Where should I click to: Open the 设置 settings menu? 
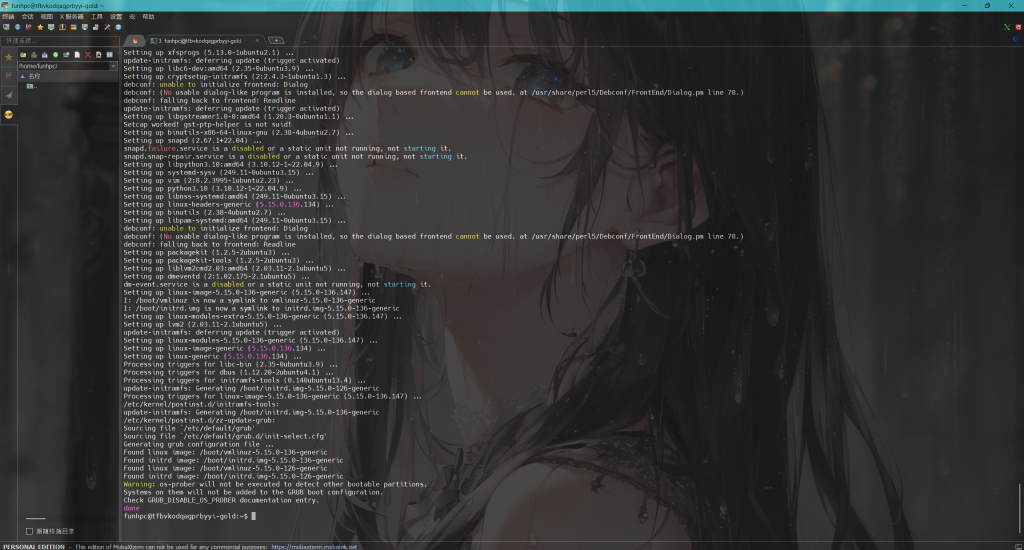tap(116, 16)
